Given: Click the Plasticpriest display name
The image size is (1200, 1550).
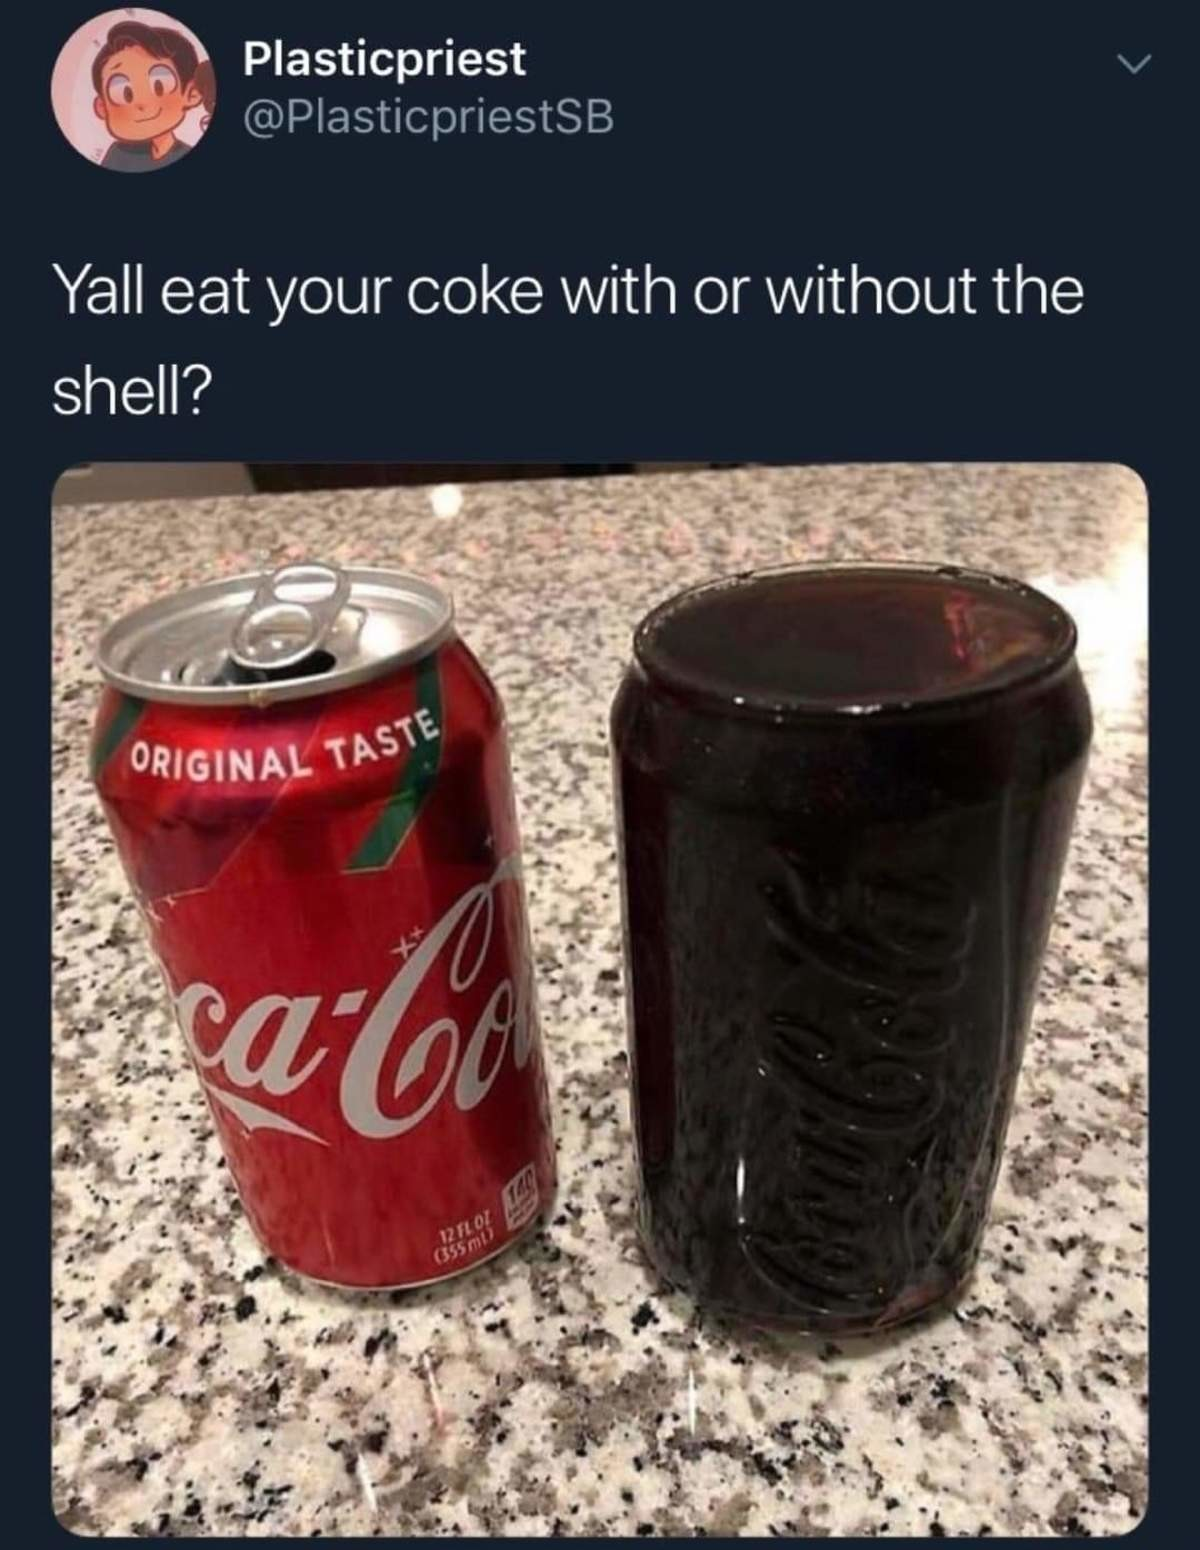Looking at the screenshot, I should point(385,60).
